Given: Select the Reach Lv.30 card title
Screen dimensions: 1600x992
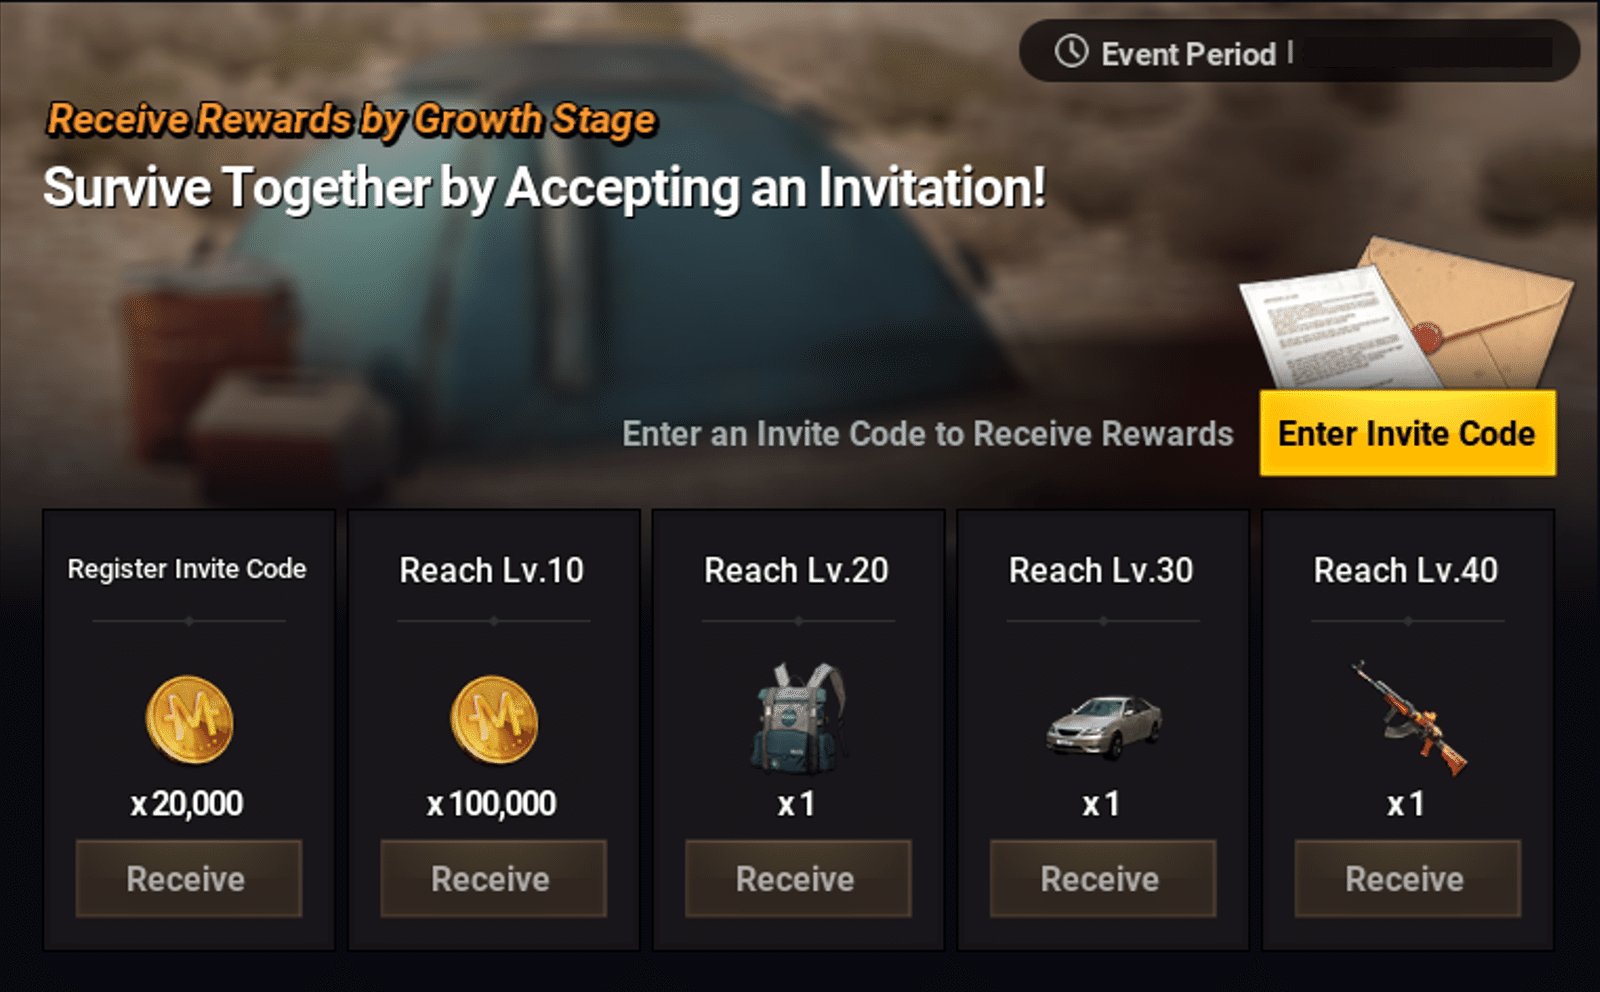Looking at the screenshot, I should click(1101, 570).
